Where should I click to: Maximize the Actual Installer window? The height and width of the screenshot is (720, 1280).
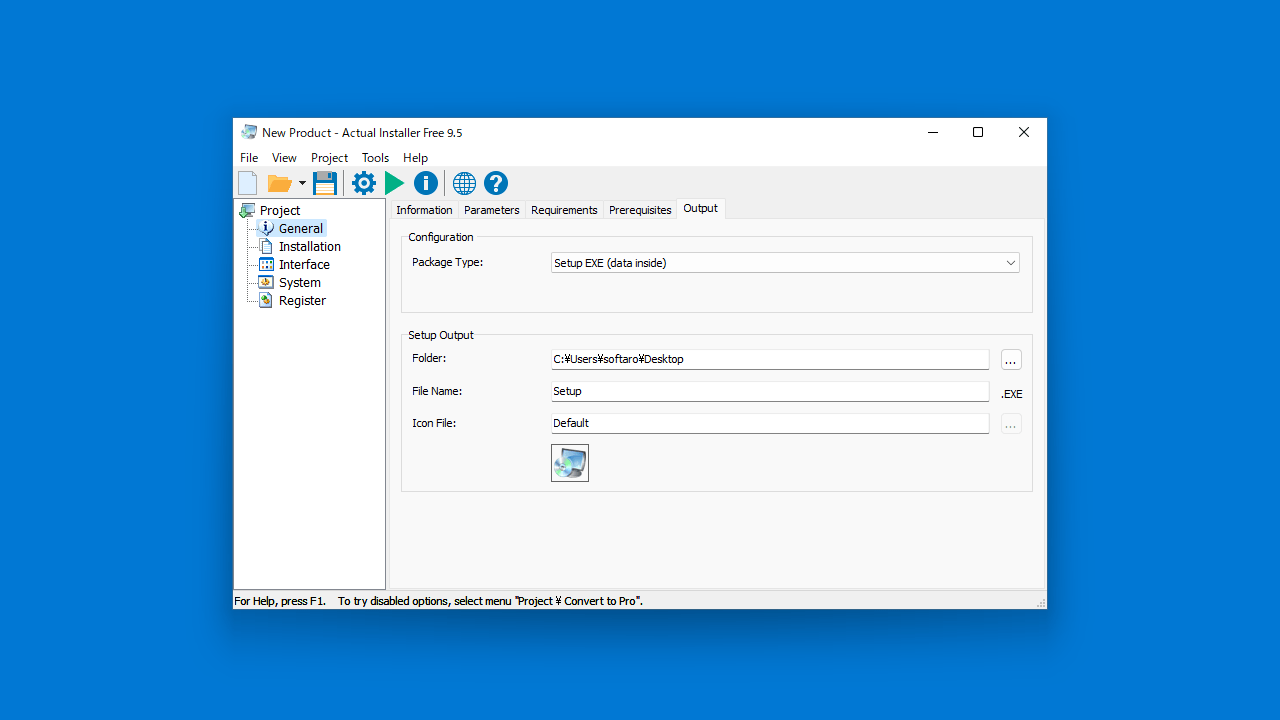pos(978,132)
